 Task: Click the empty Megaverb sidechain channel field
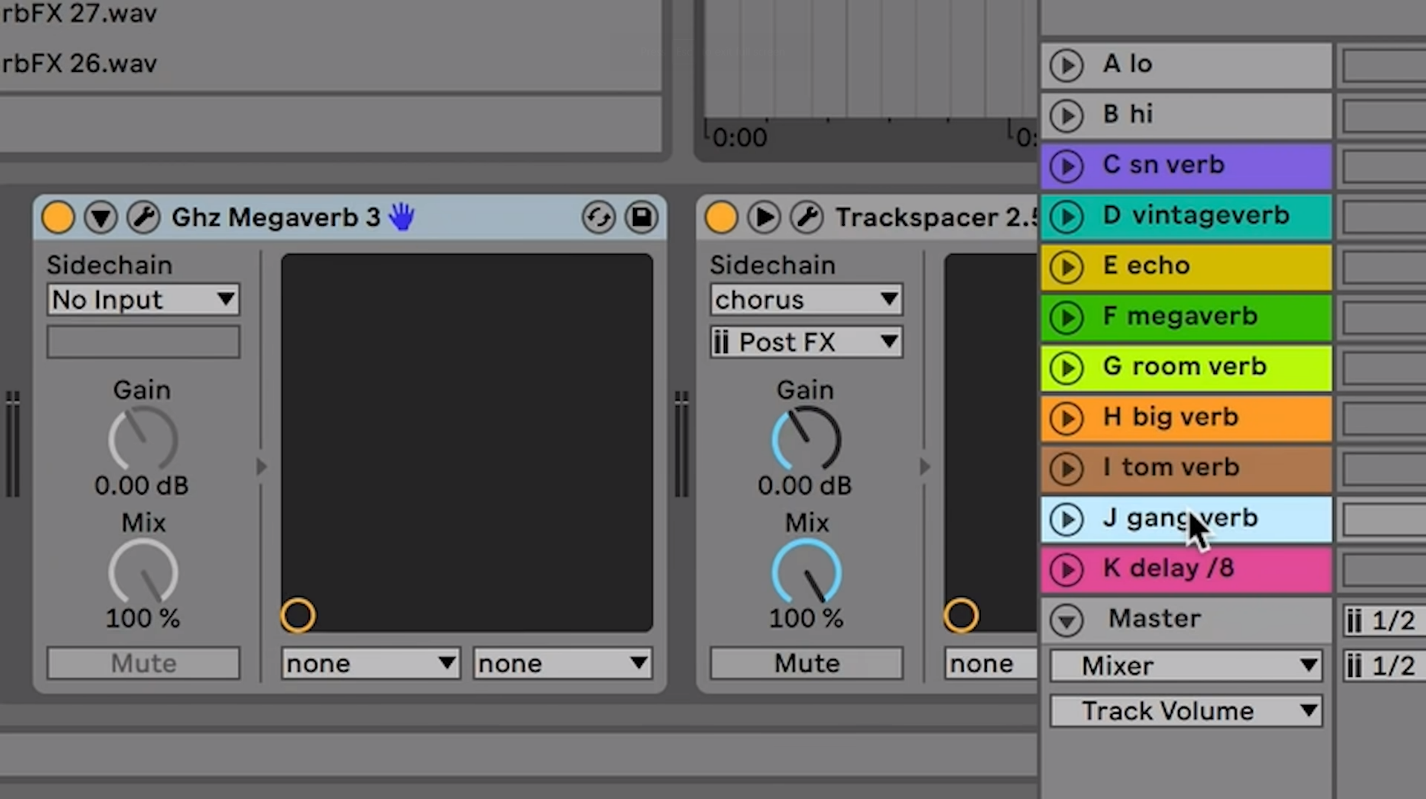[x=143, y=341]
